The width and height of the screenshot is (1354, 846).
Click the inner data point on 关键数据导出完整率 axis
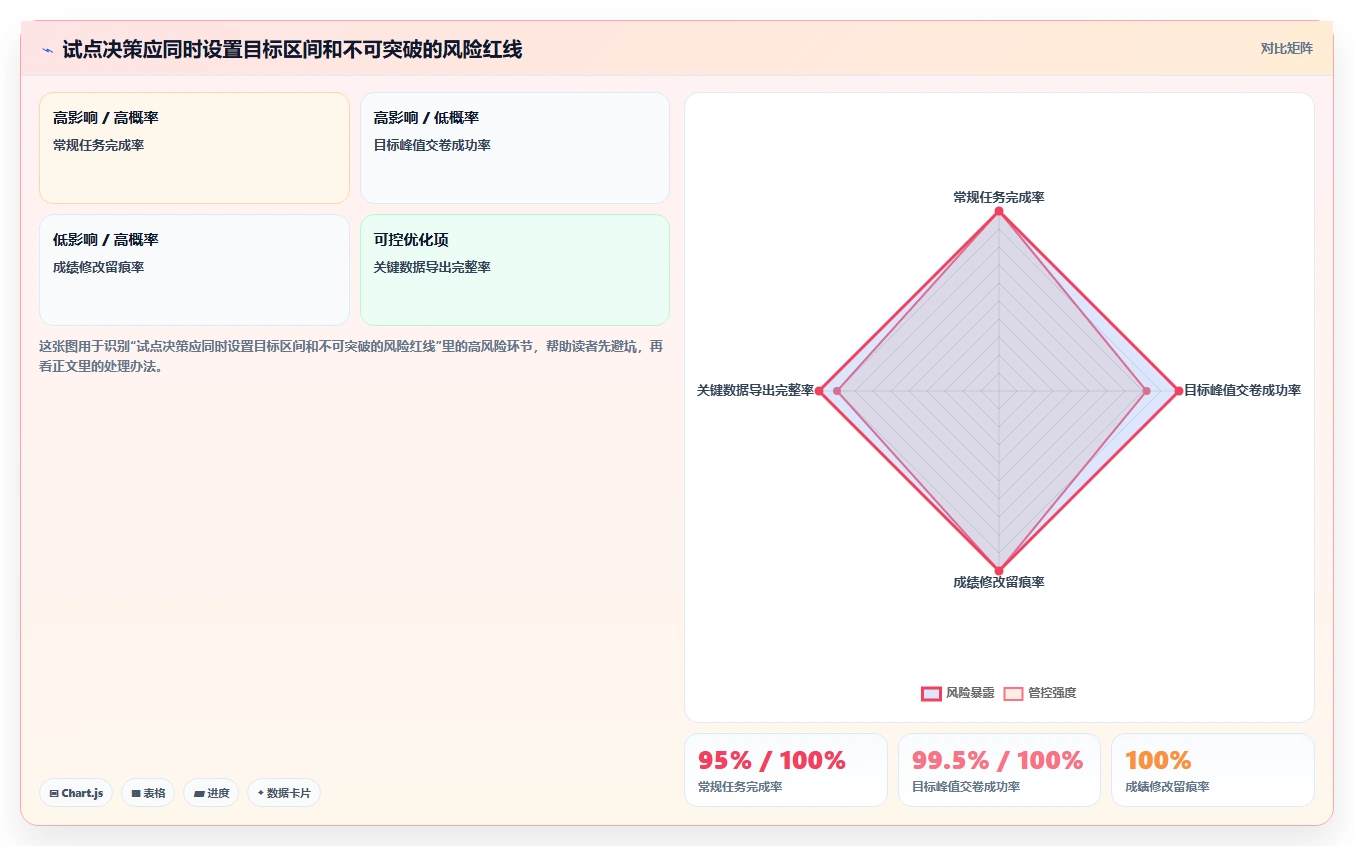pos(837,390)
